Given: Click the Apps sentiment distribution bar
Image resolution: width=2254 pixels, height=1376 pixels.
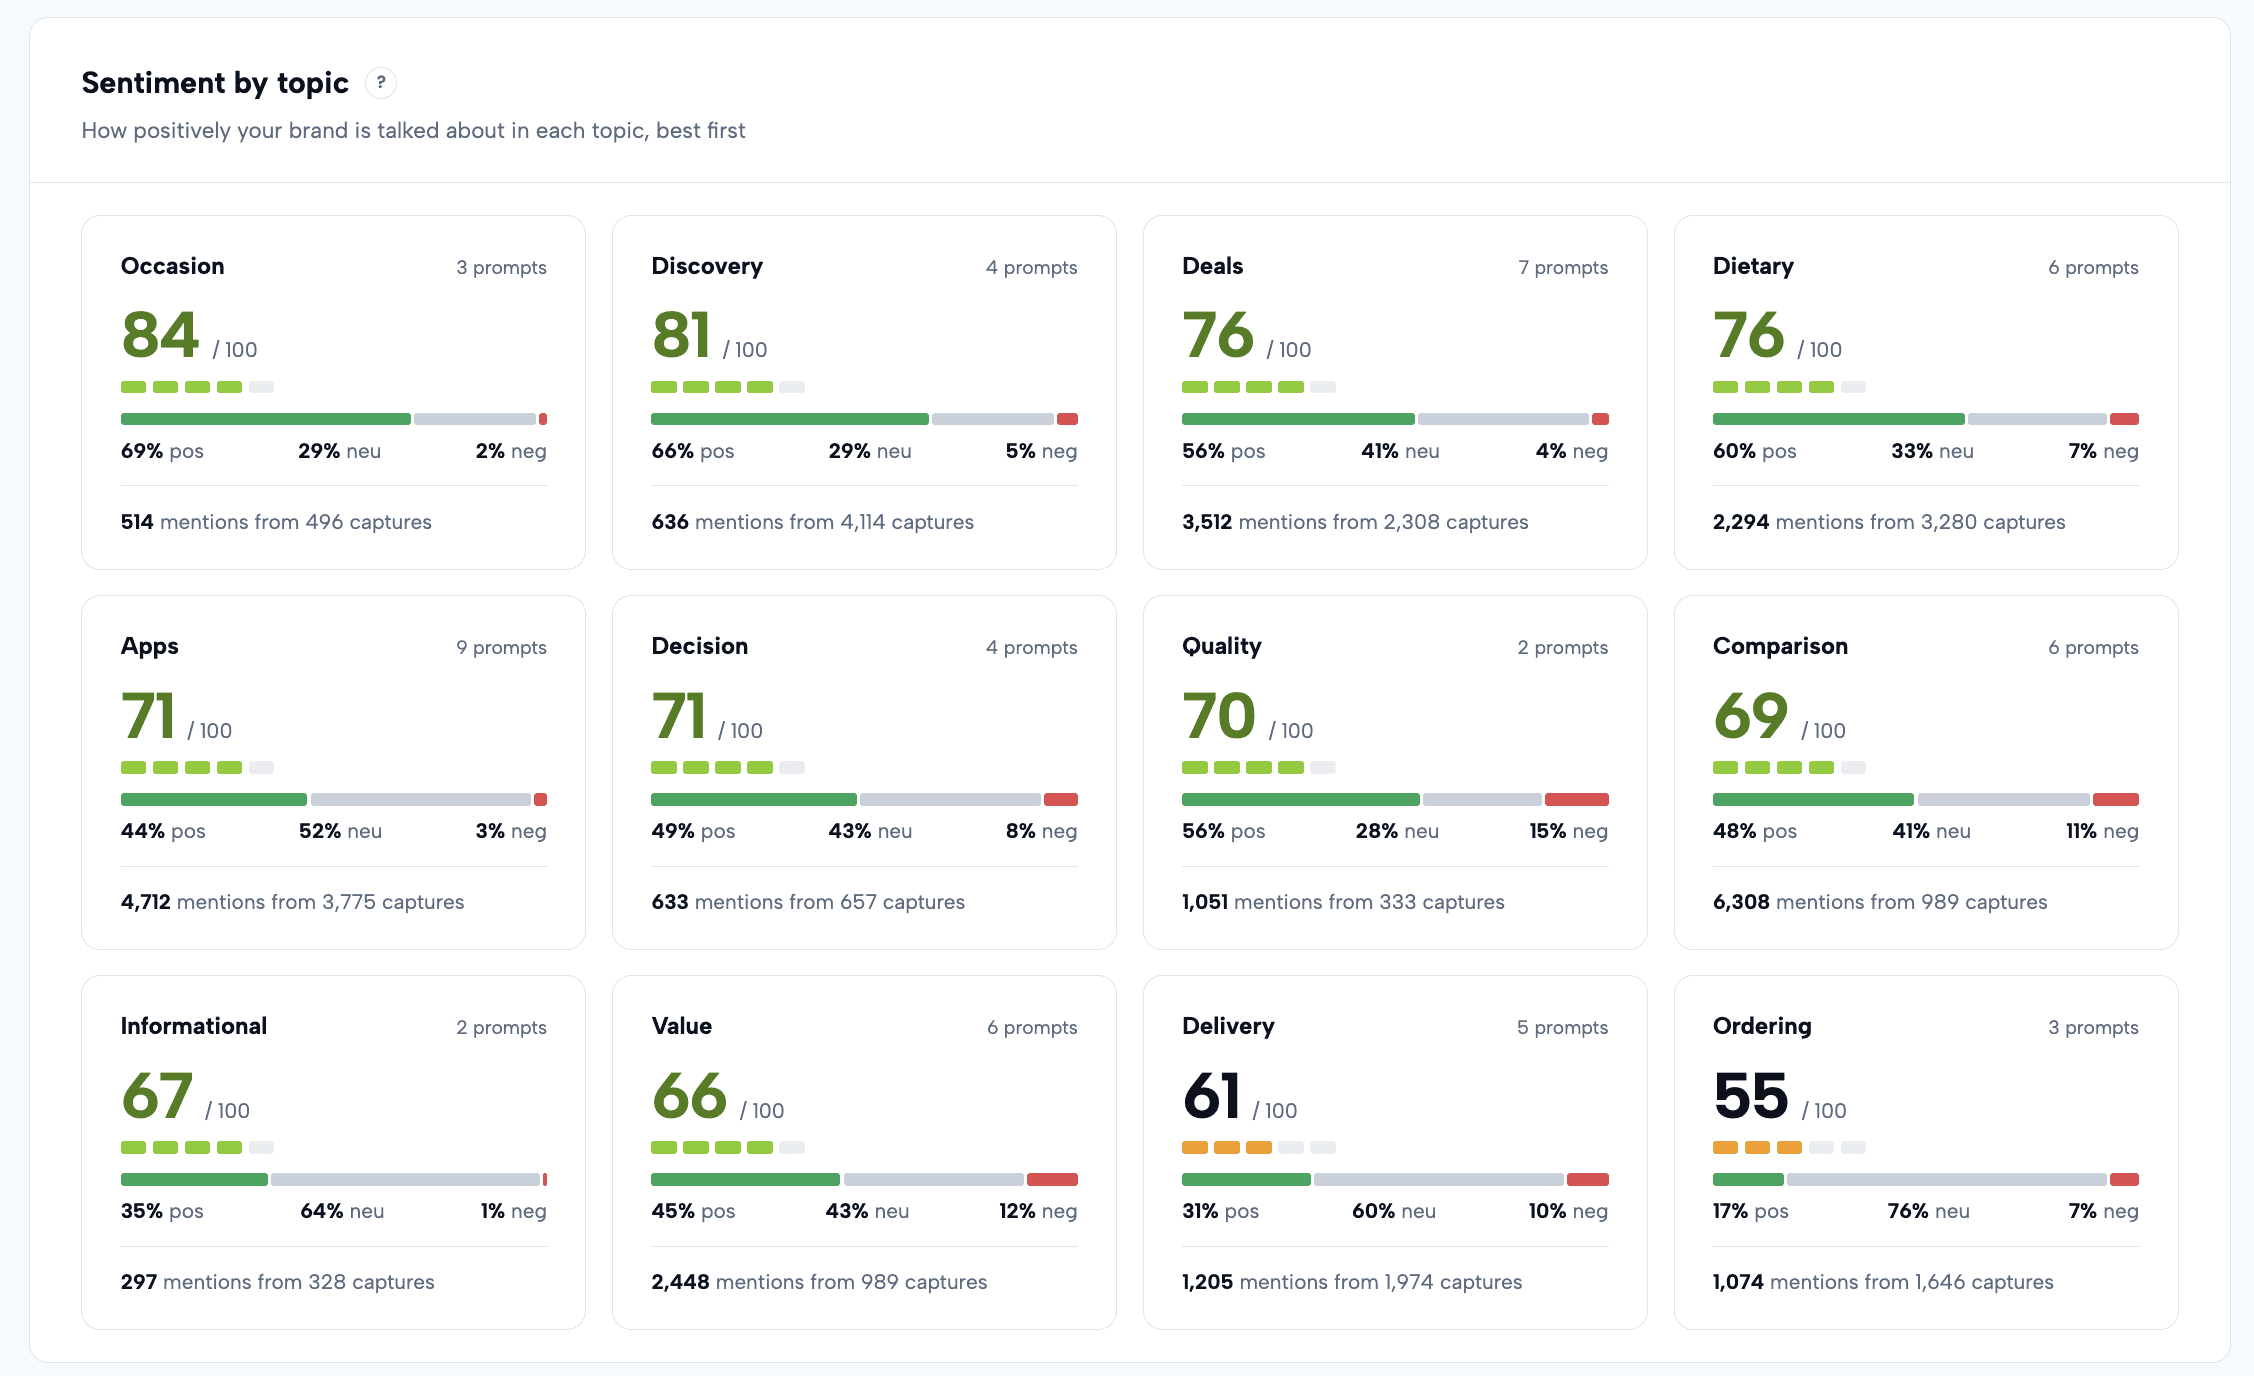Looking at the screenshot, I should coord(334,799).
